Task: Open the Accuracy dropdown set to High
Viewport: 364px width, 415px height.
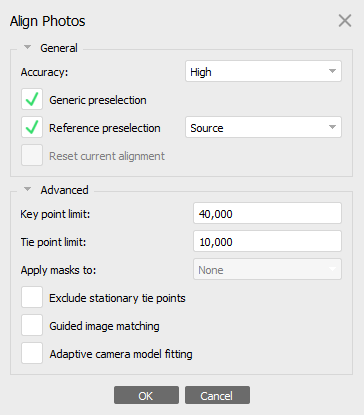Action: click(x=263, y=71)
